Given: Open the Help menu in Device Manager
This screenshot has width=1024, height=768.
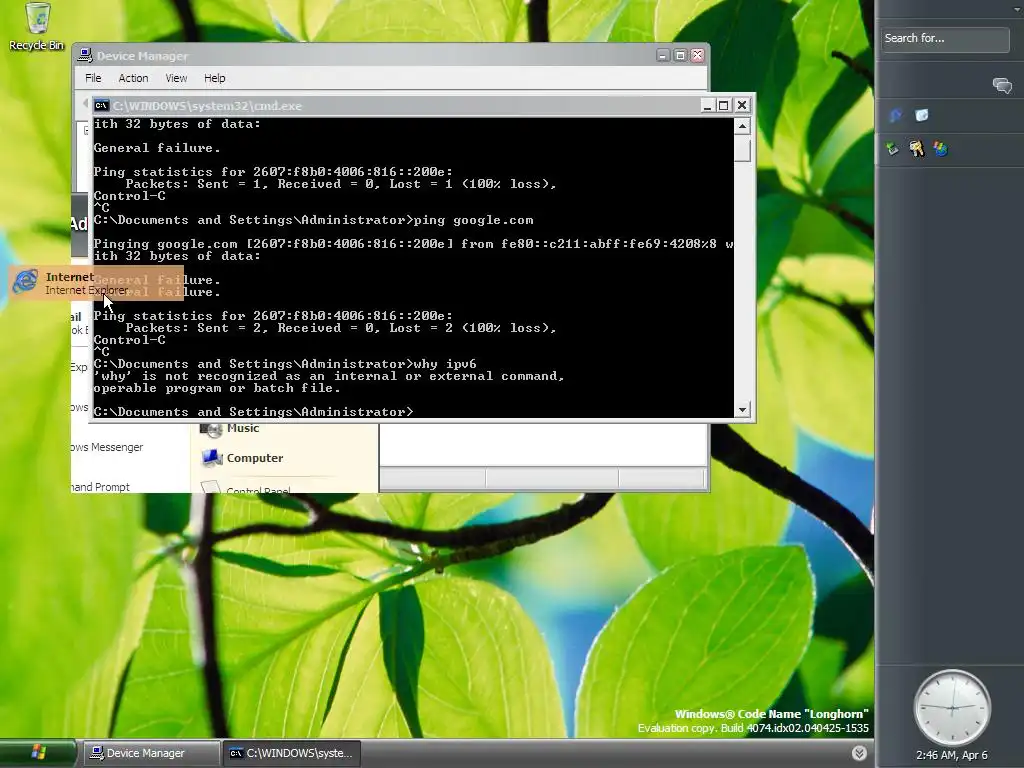Looking at the screenshot, I should 215,78.
